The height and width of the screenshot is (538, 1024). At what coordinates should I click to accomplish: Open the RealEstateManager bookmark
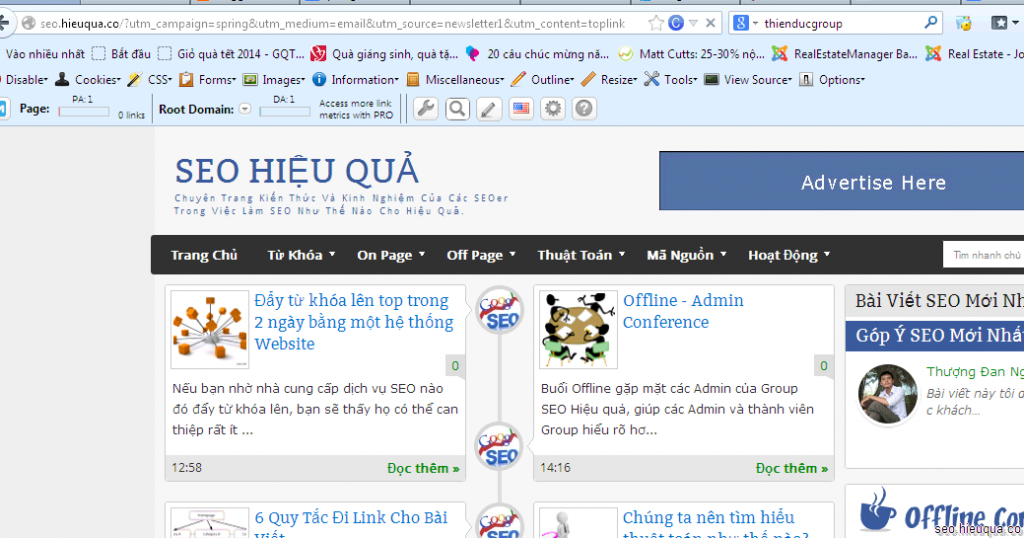(844, 54)
